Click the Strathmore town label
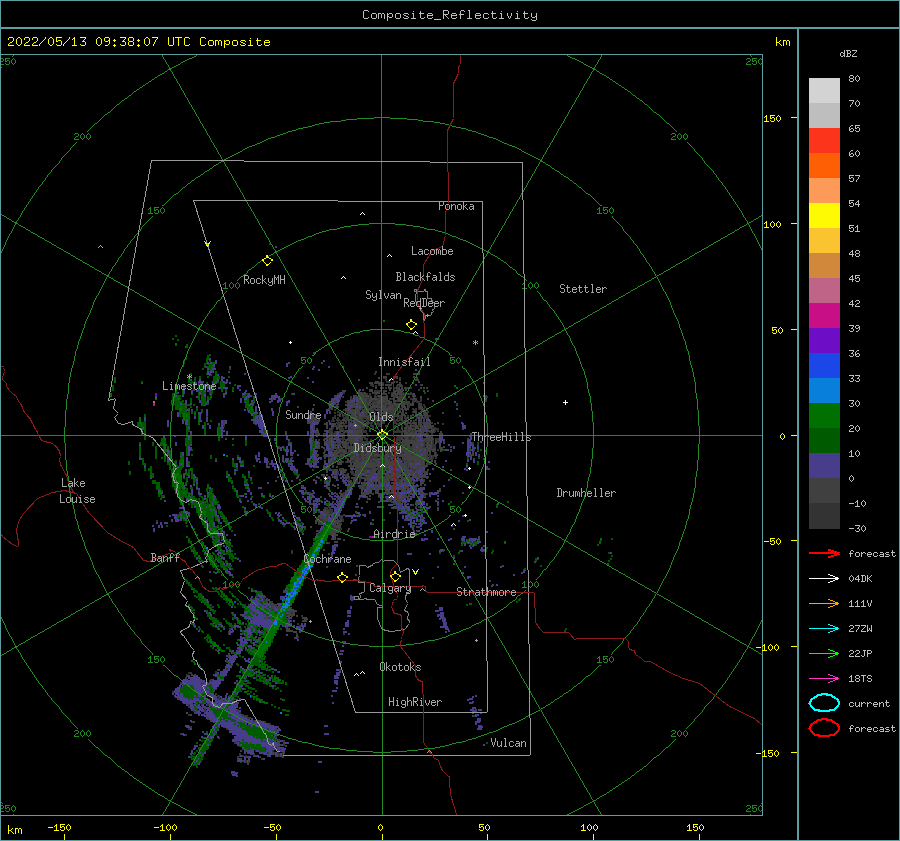This screenshot has height=841, width=900. coord(486,592)
